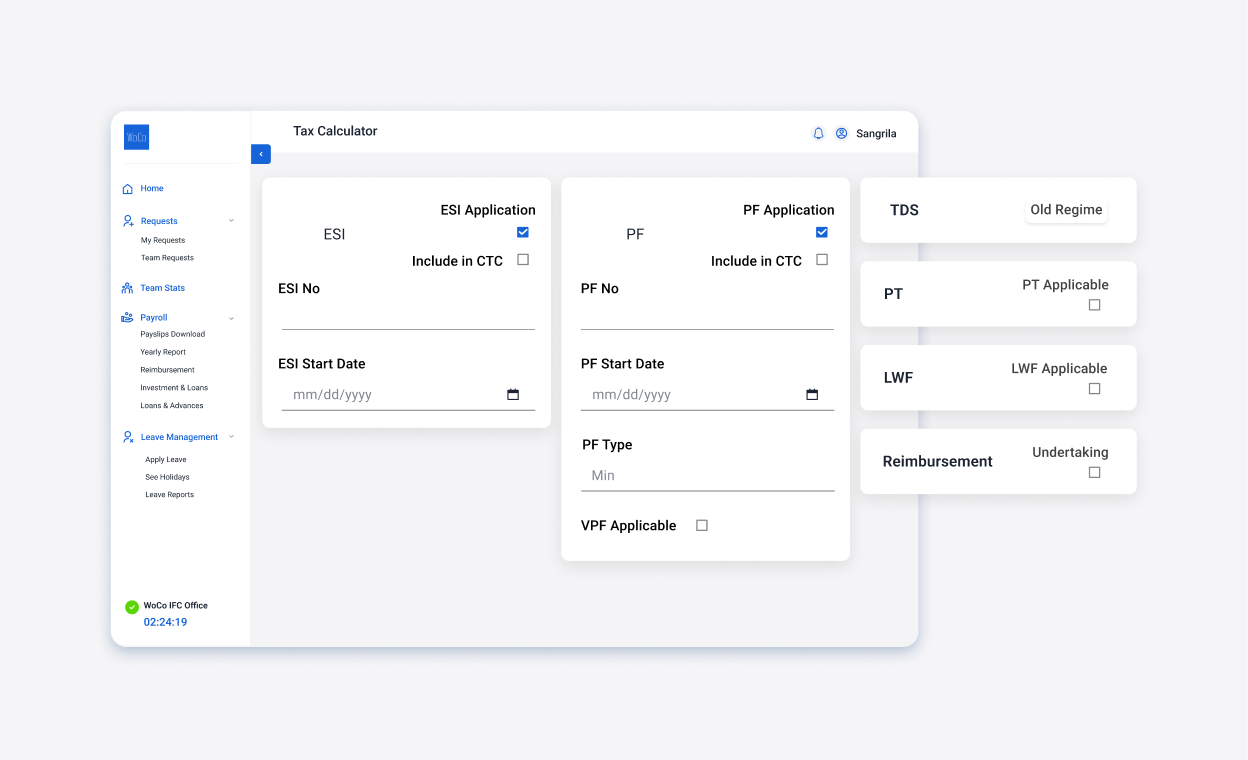The width and height of the screenshot is (1248, 760).
Task: Open Loans & Advances link
Action: click(x=172, y=406)
